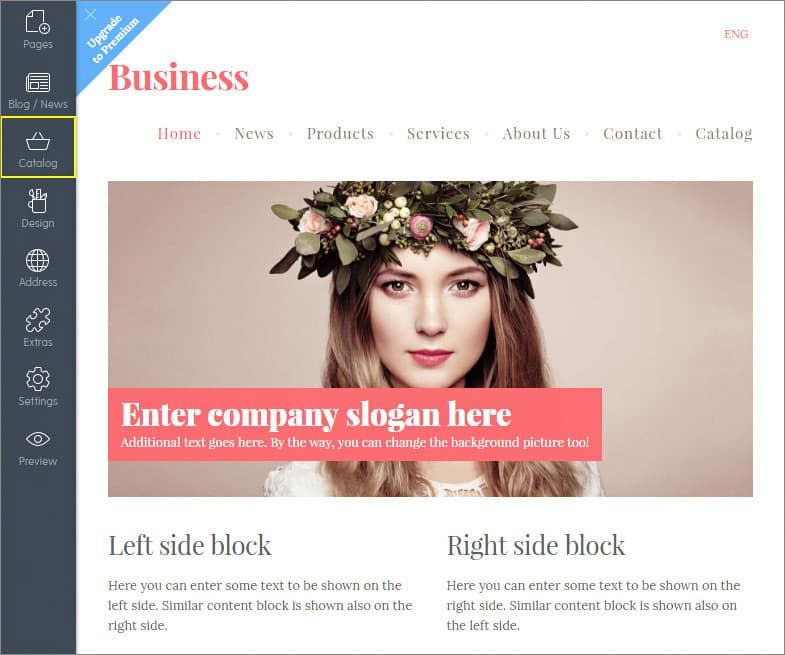Open the About Us menu item

point(536,134)
